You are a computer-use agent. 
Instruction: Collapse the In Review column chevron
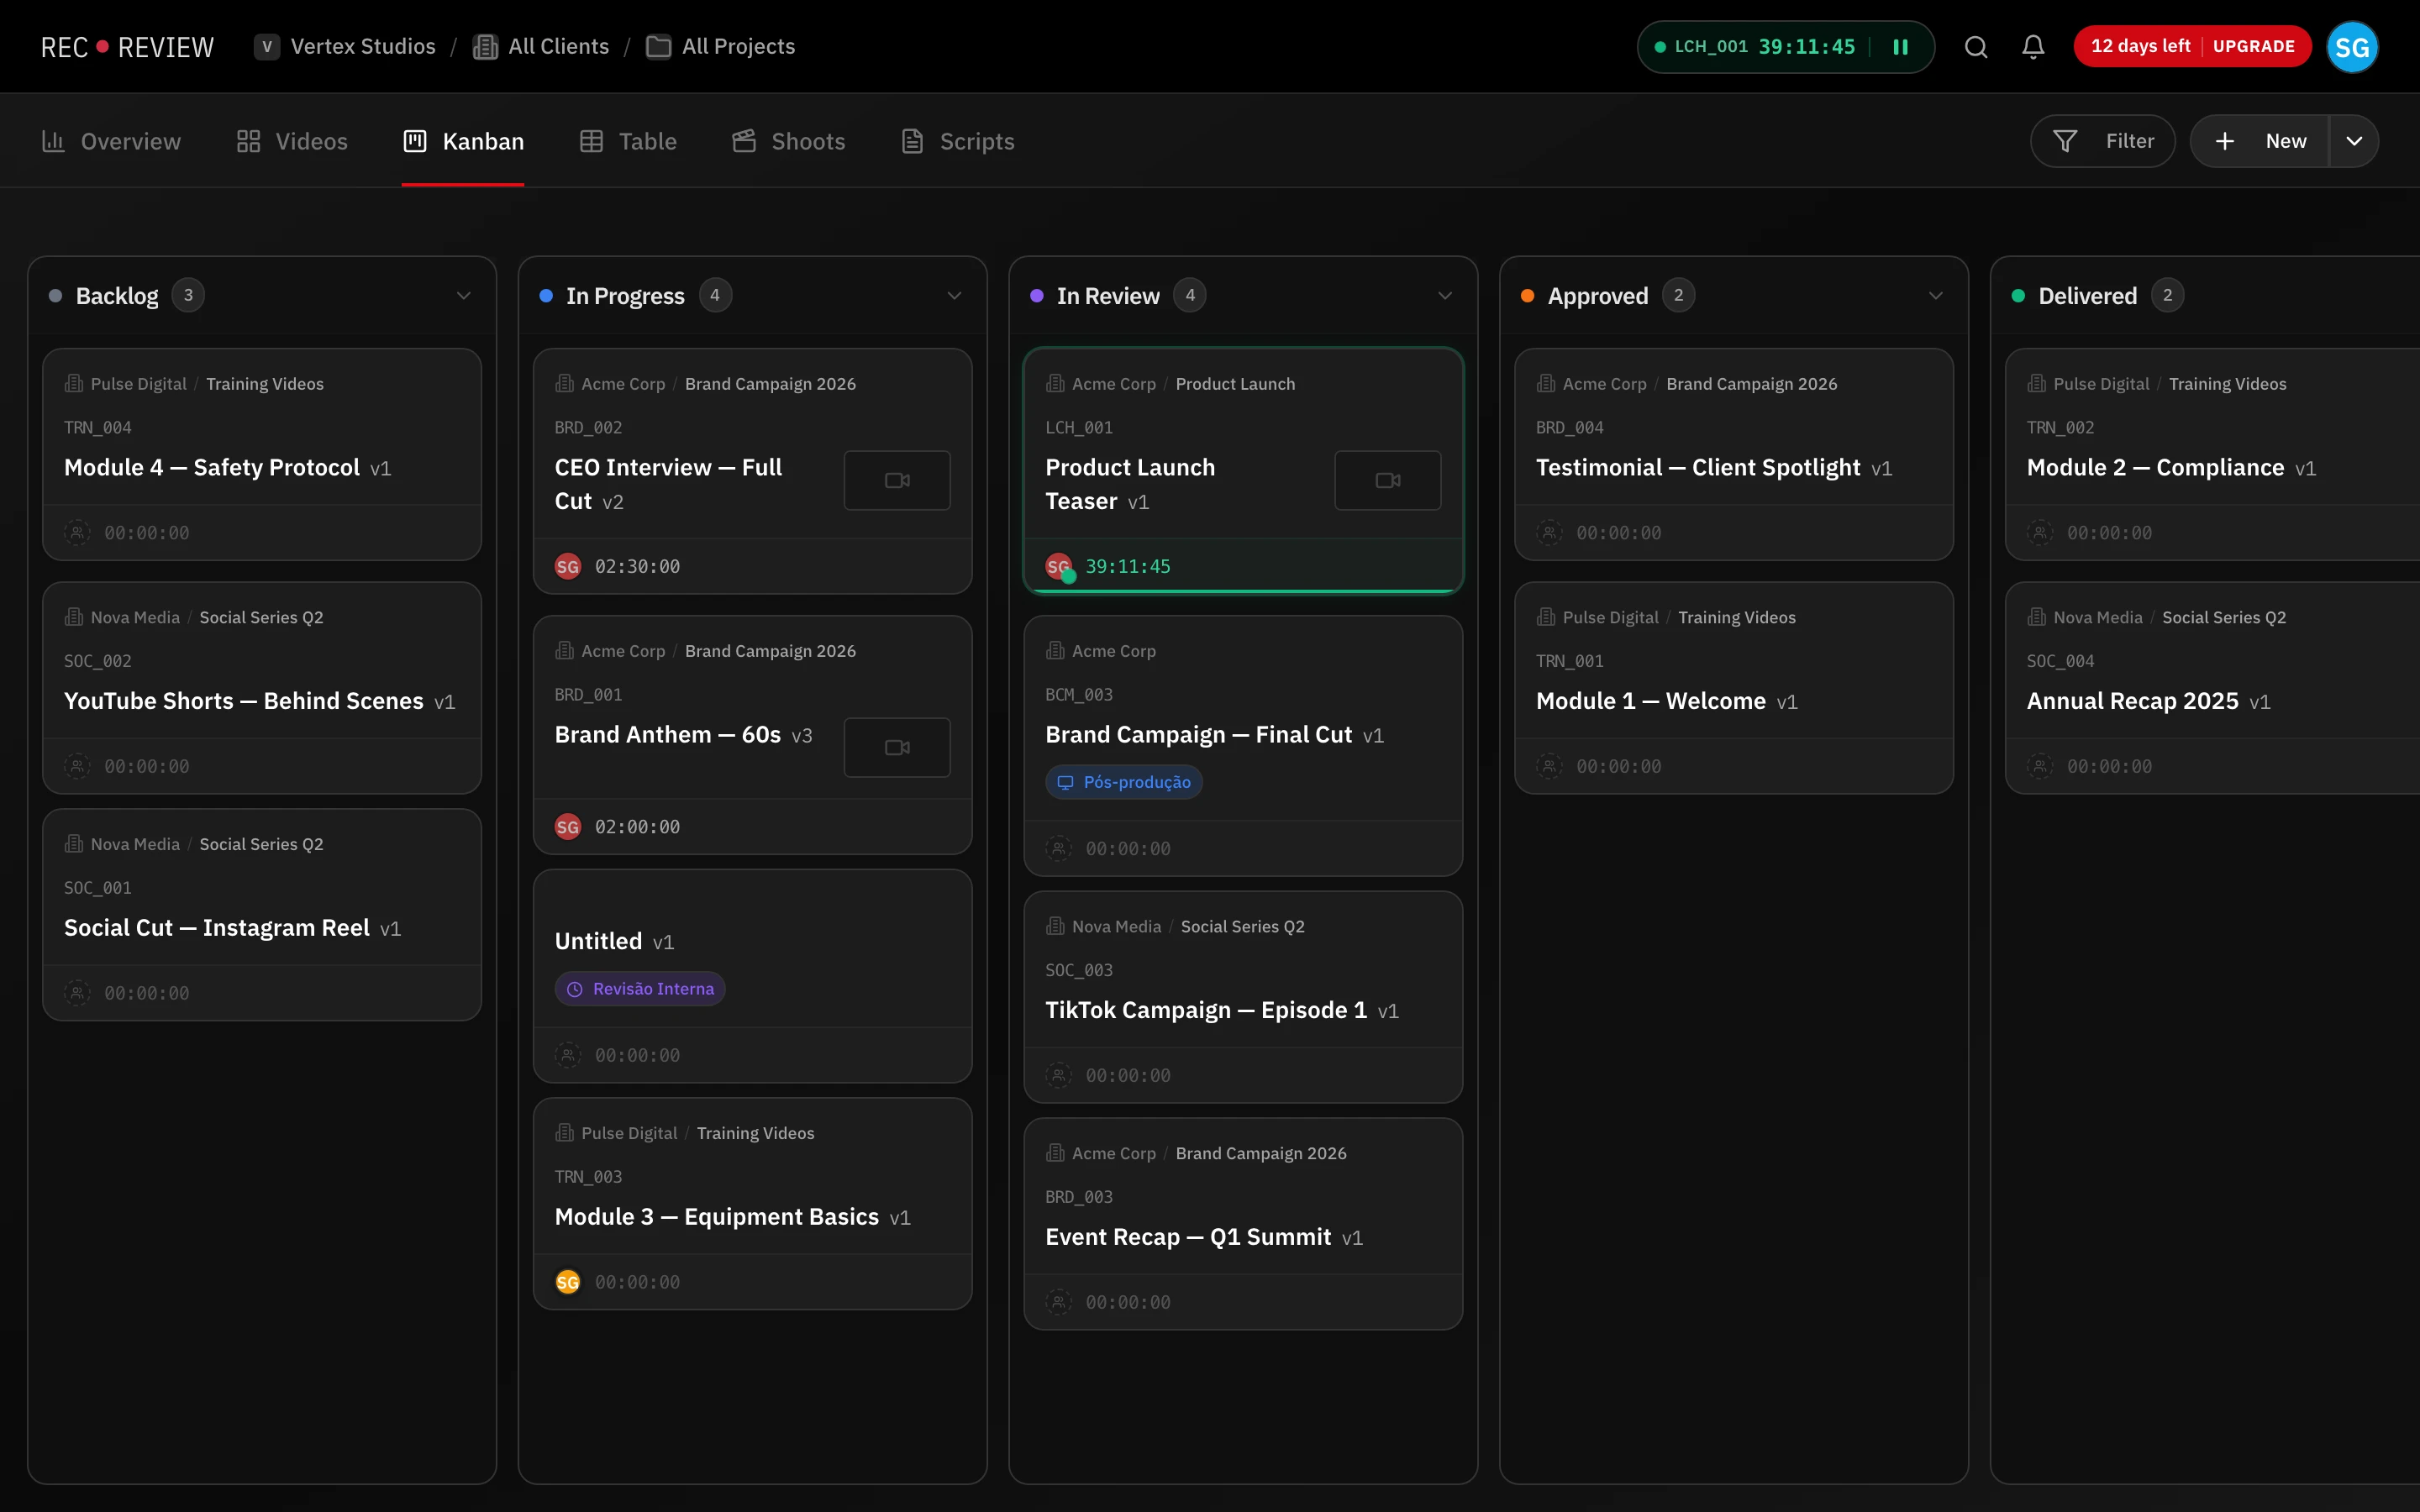(x=1444, y=296)
